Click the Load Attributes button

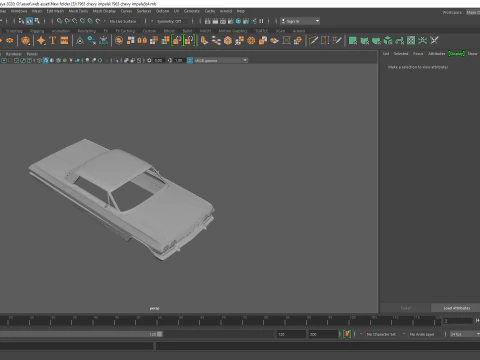(x=456, y=308)
